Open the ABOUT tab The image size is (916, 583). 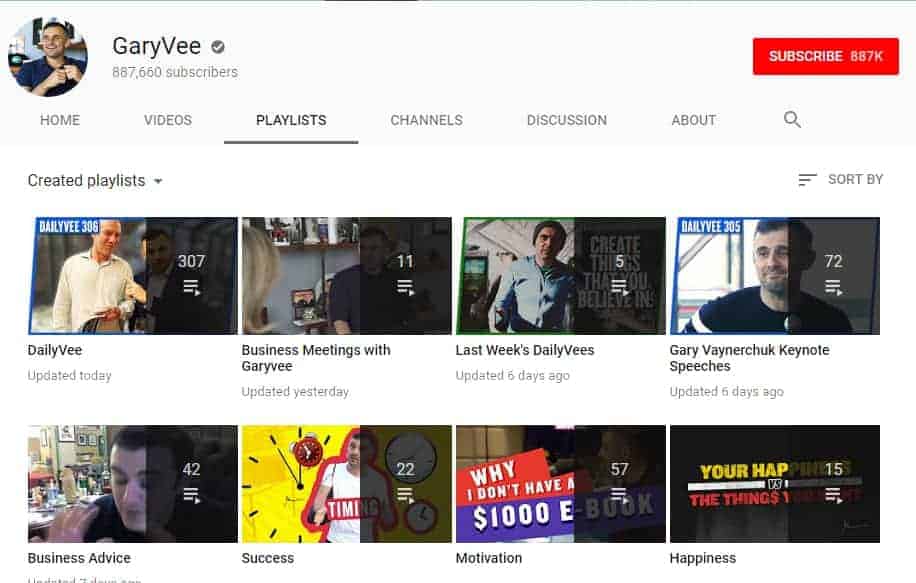tap(693, 120)
